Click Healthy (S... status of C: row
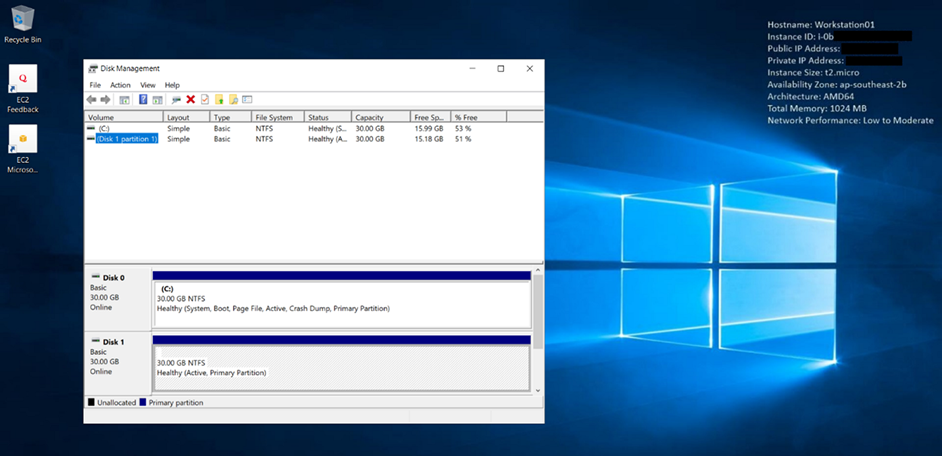Viewport: 942px width, 456px height. 327,129
